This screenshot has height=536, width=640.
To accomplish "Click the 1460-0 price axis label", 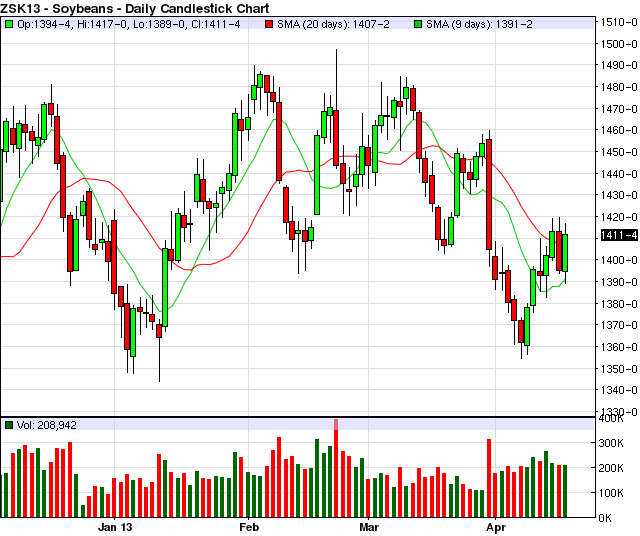I will click(619, 130).
